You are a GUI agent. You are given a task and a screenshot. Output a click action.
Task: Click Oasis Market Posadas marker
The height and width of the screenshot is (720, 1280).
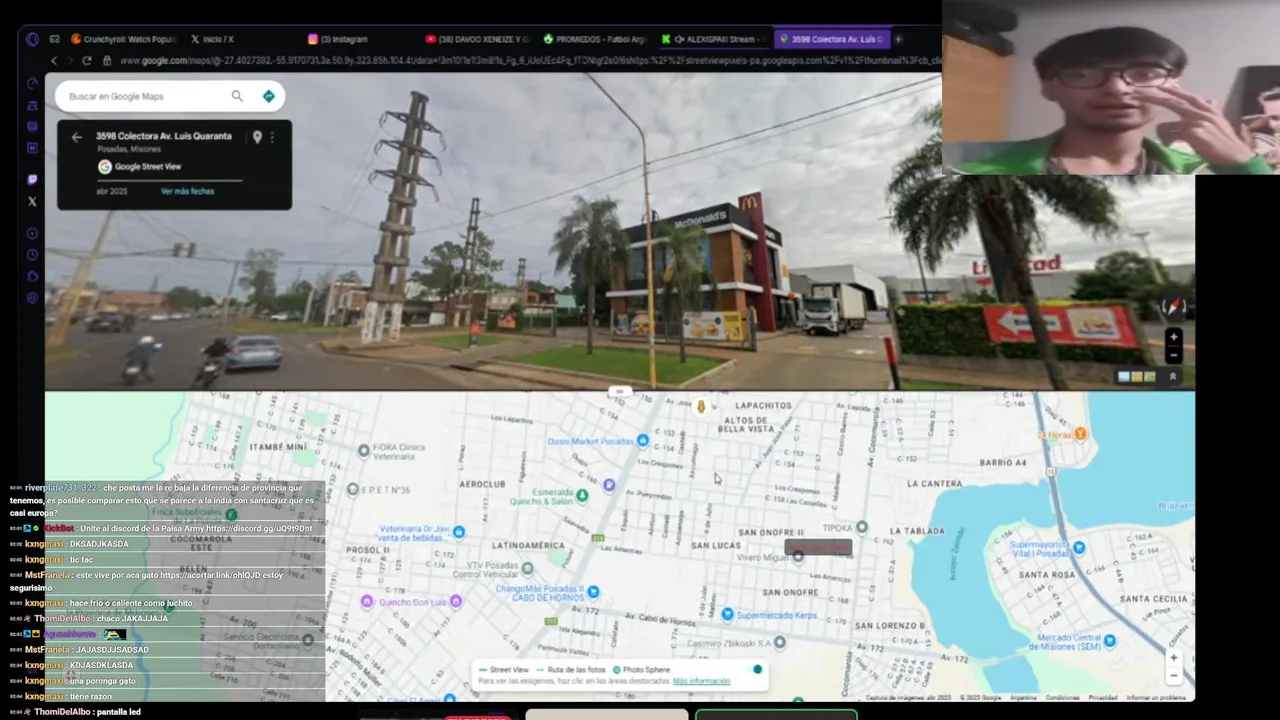[x=642, y=440]
